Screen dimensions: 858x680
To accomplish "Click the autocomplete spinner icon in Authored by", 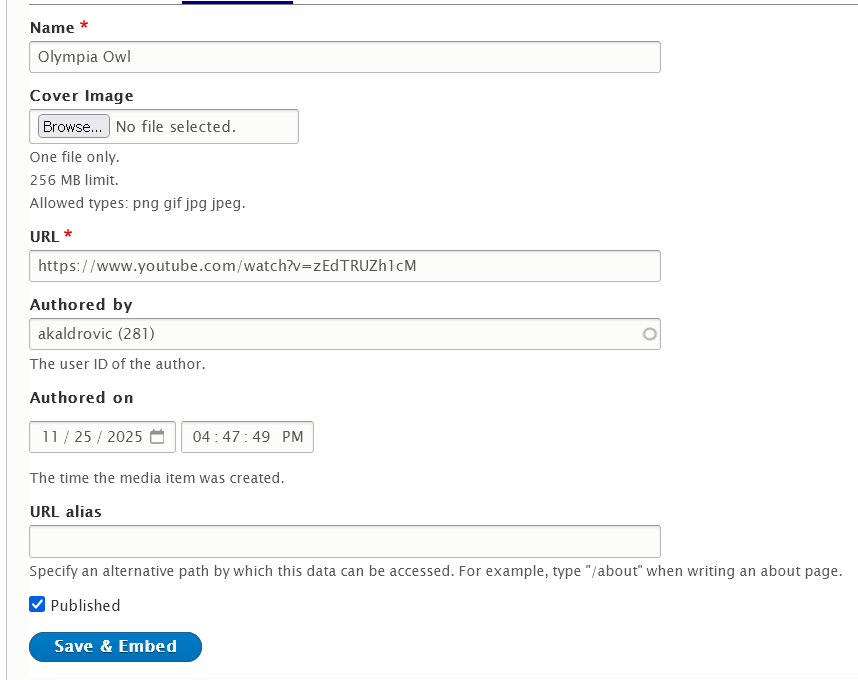I will coord(648,334).
